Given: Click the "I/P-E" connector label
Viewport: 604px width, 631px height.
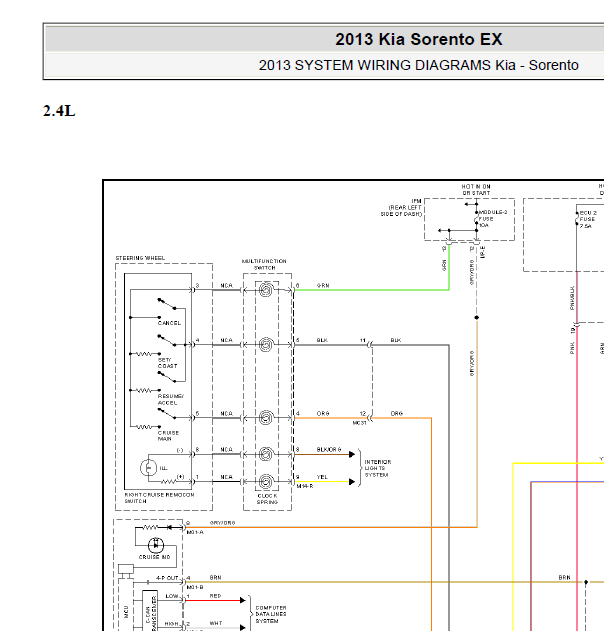Looking at the screenshot, I should pos(483,252).
